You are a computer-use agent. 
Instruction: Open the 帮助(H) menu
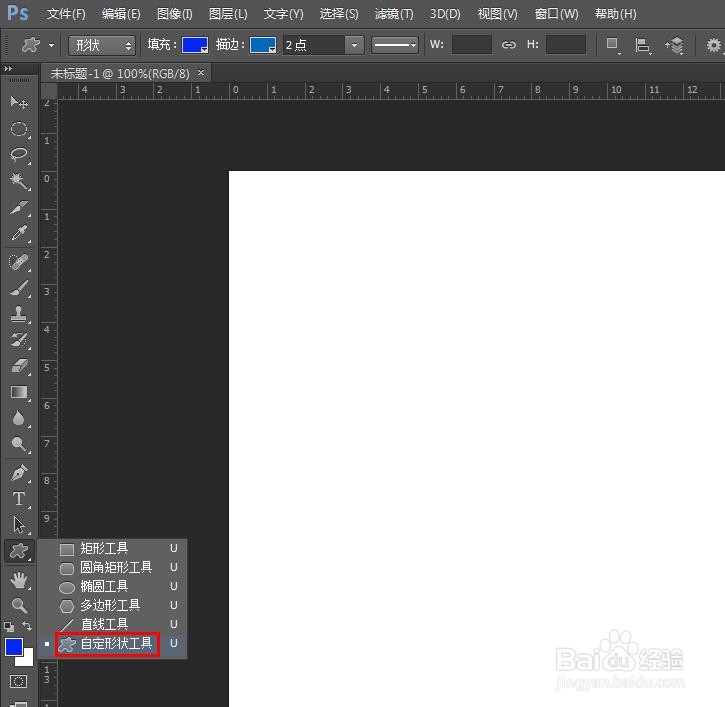point(615,14)
